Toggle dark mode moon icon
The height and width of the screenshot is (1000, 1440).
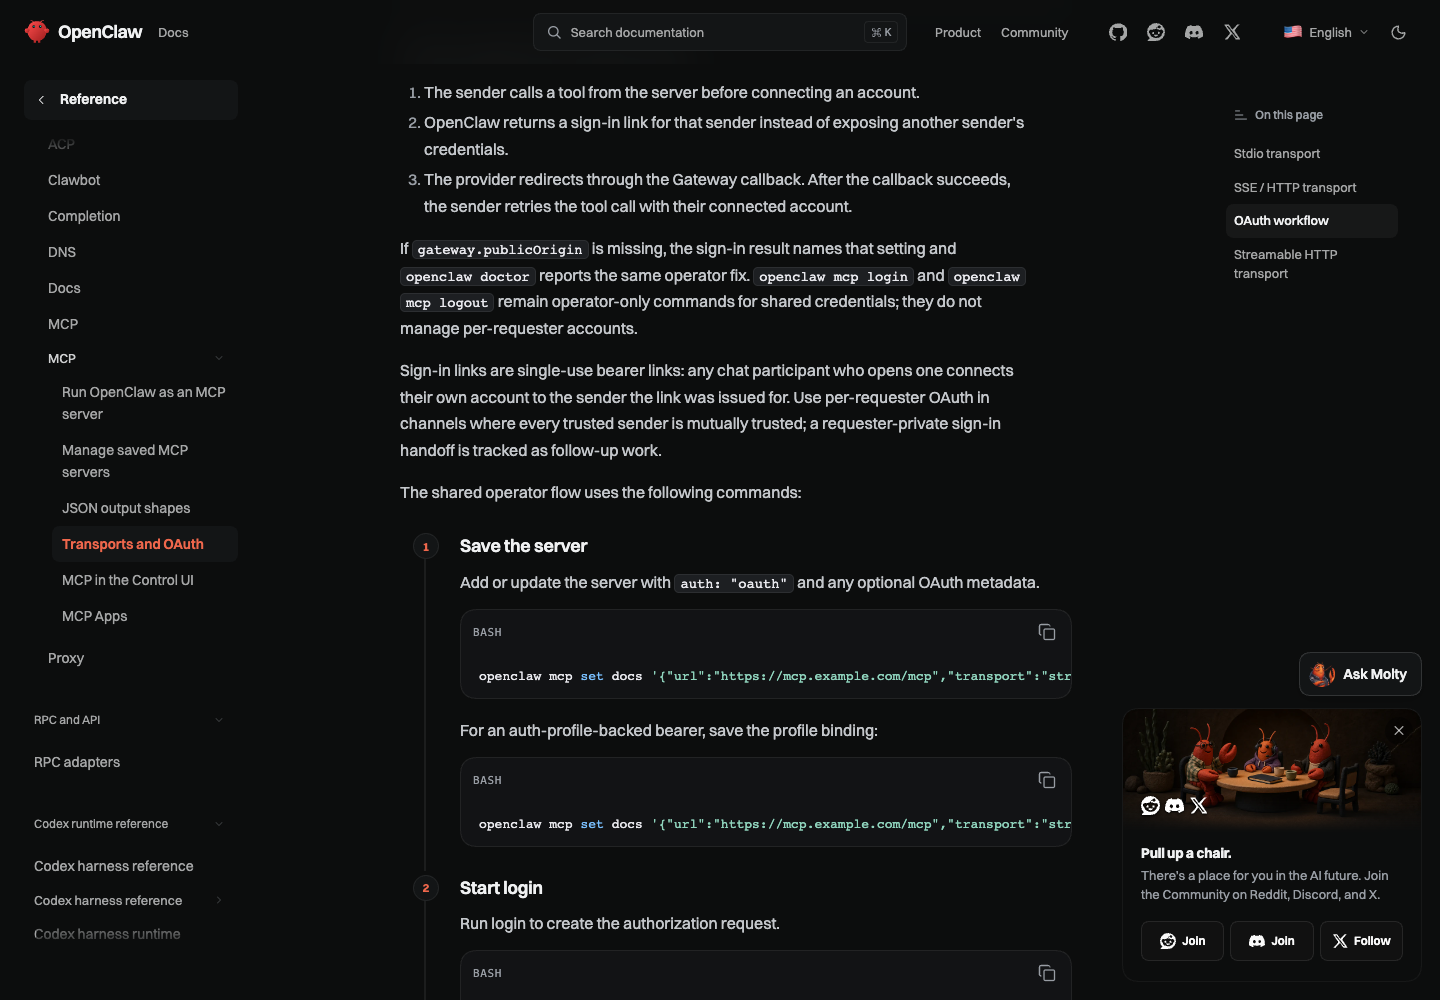pos(1398,32)
